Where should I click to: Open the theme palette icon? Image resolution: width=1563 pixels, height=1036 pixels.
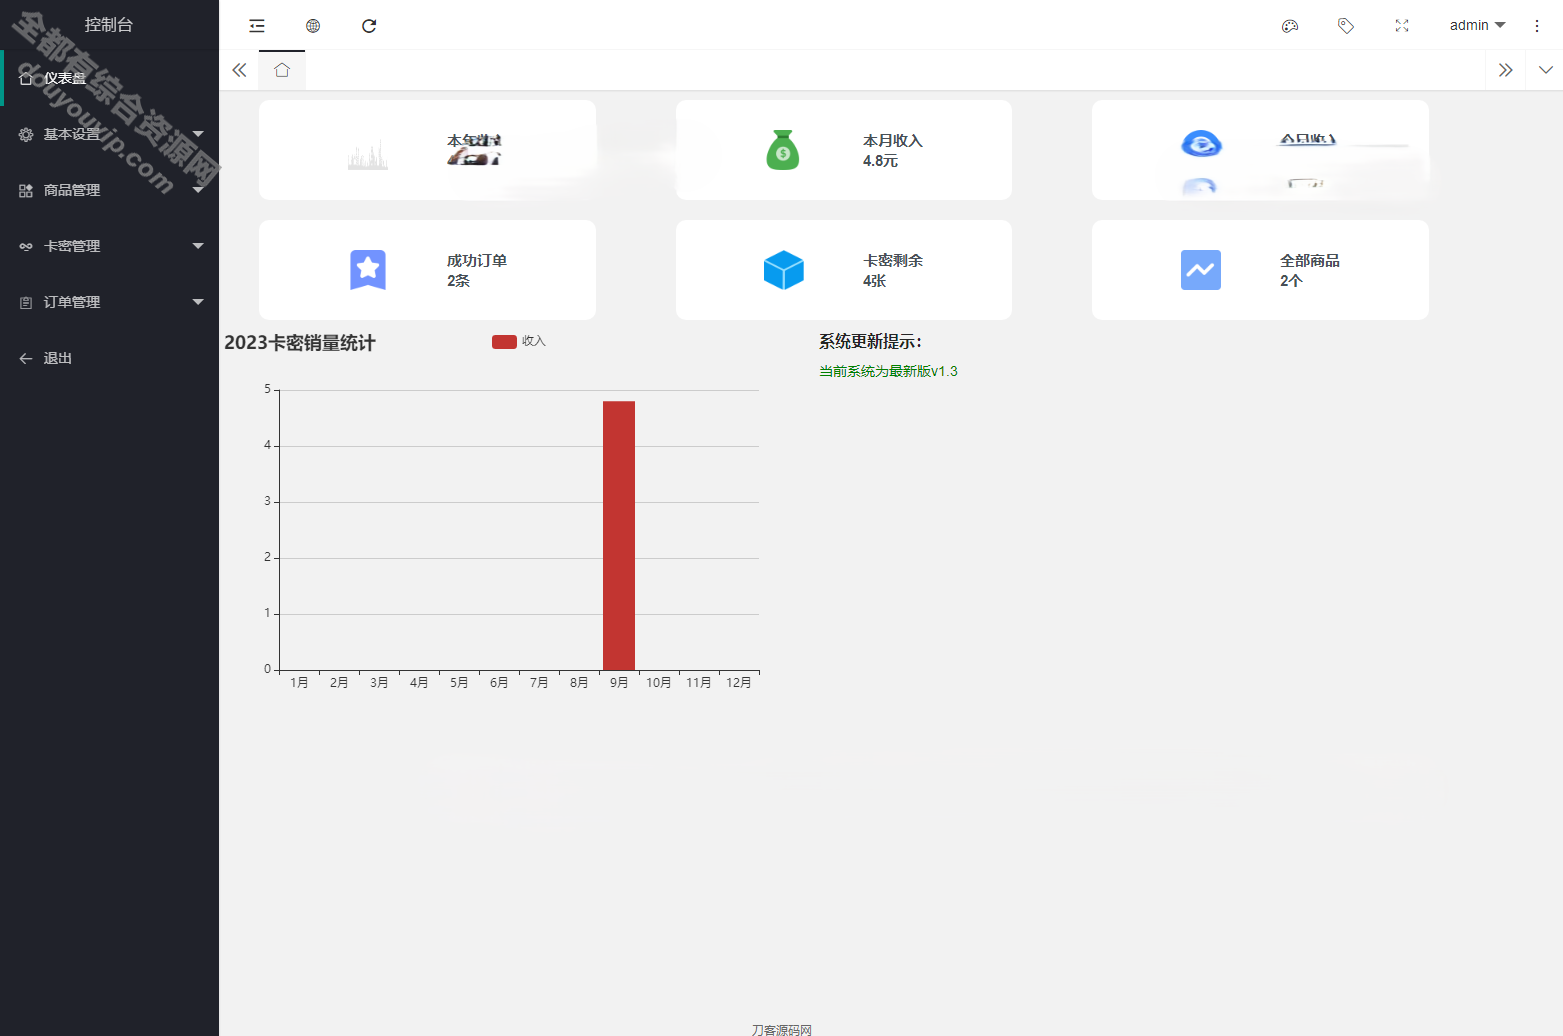(1290, 26)
